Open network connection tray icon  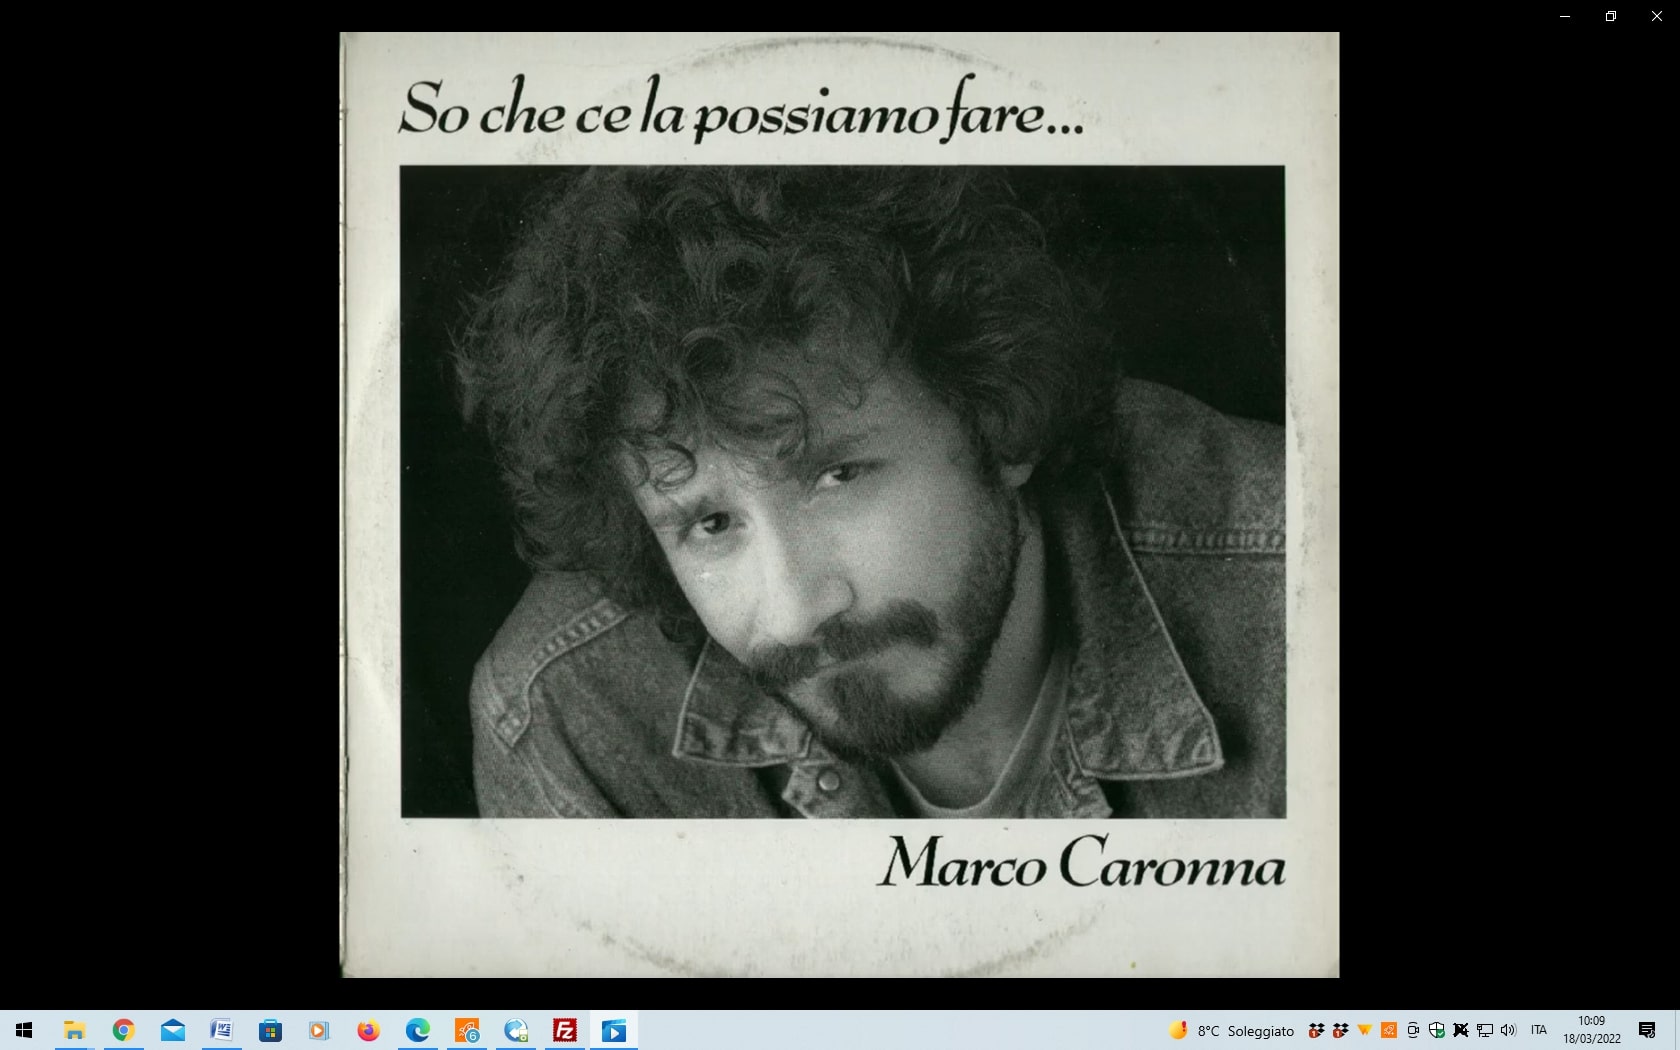coord(1485,1030)
